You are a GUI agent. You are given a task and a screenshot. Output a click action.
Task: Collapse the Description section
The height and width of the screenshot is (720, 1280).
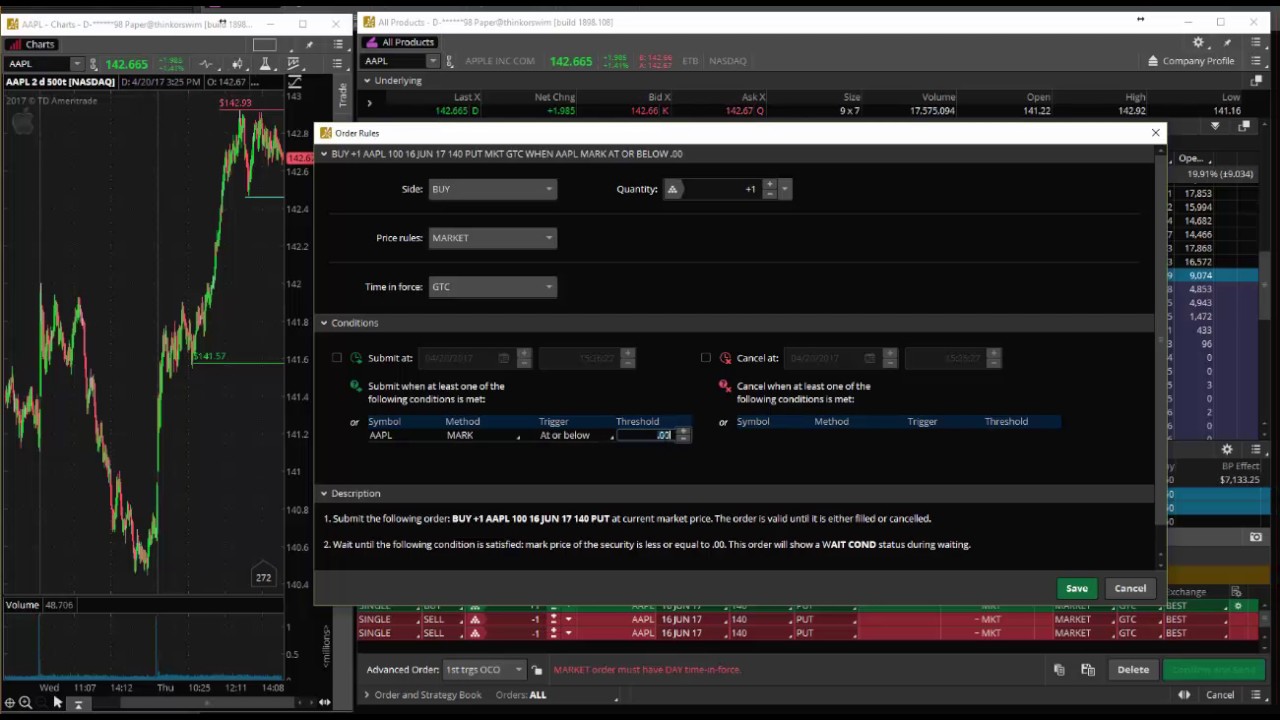(x=324, y=493)
